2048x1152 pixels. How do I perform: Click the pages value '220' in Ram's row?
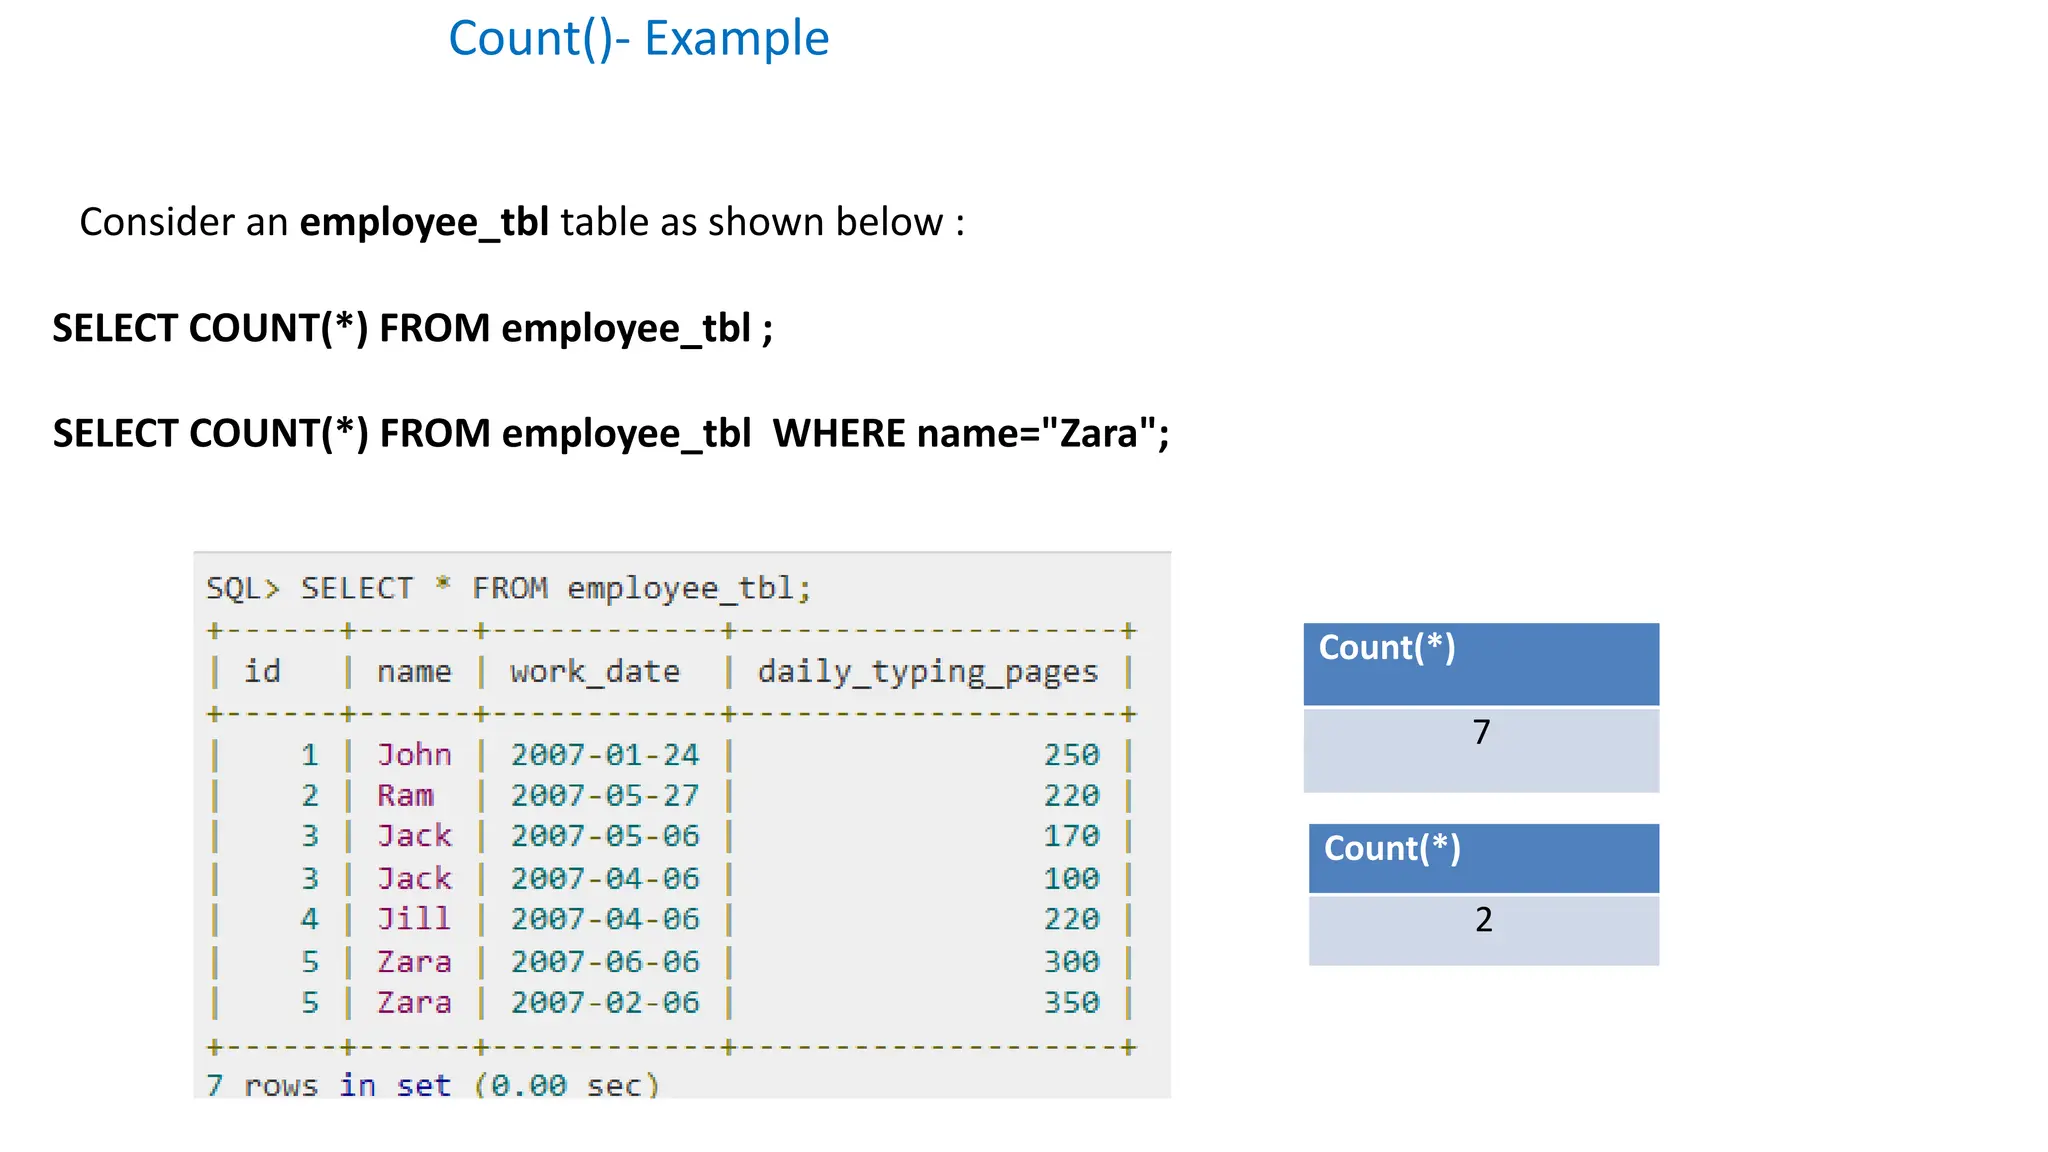[1071, 796]
